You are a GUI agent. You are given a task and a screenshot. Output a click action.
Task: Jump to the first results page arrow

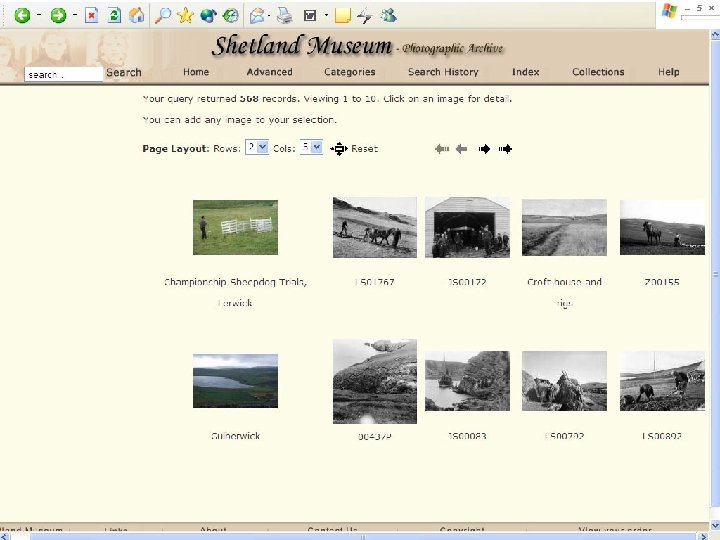click(x=442, y=149)
